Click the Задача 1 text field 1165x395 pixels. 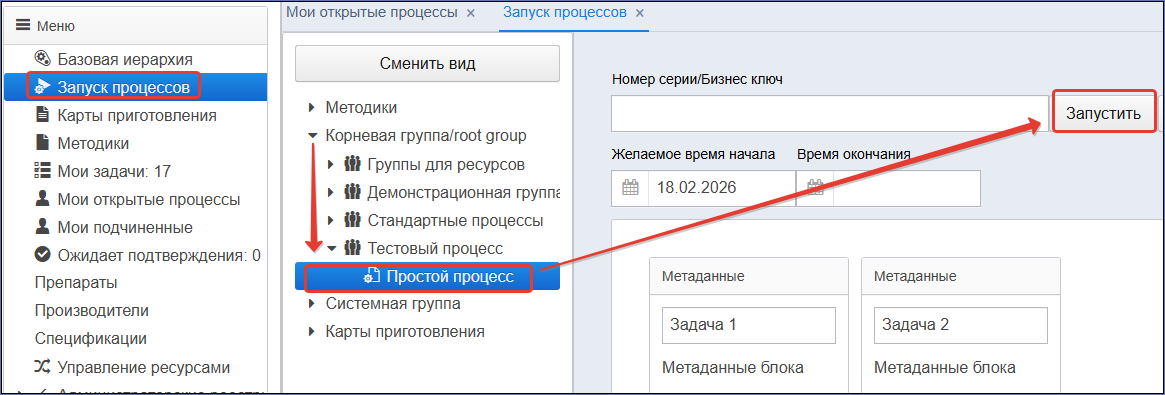(749, 325)
